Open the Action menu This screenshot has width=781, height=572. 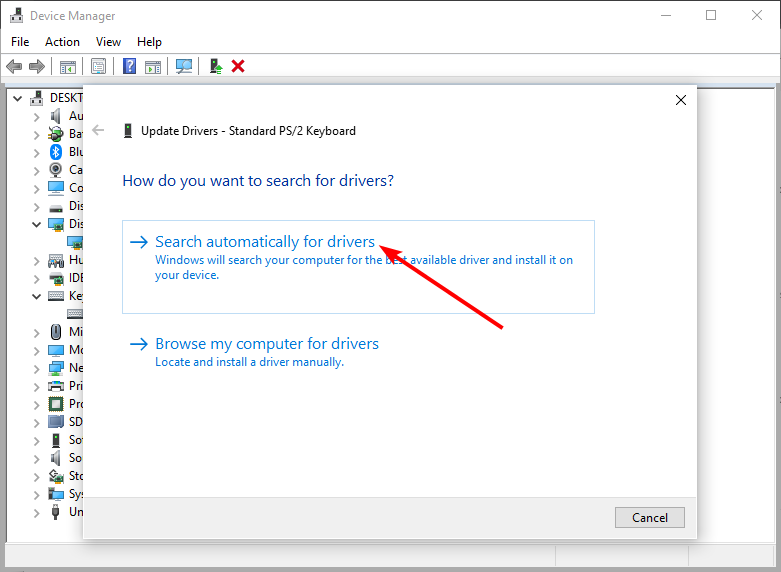(62, 42)
